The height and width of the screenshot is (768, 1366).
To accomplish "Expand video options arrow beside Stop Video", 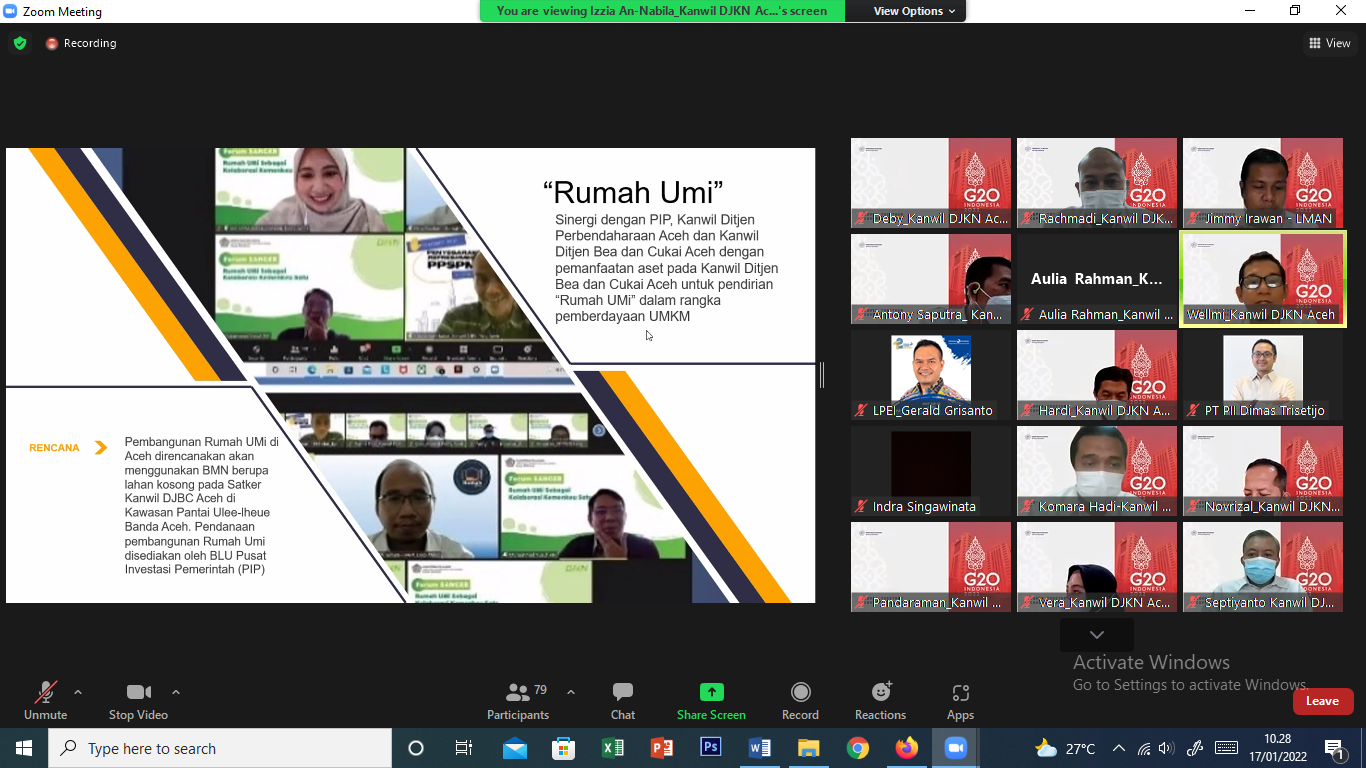I will 176,692.
